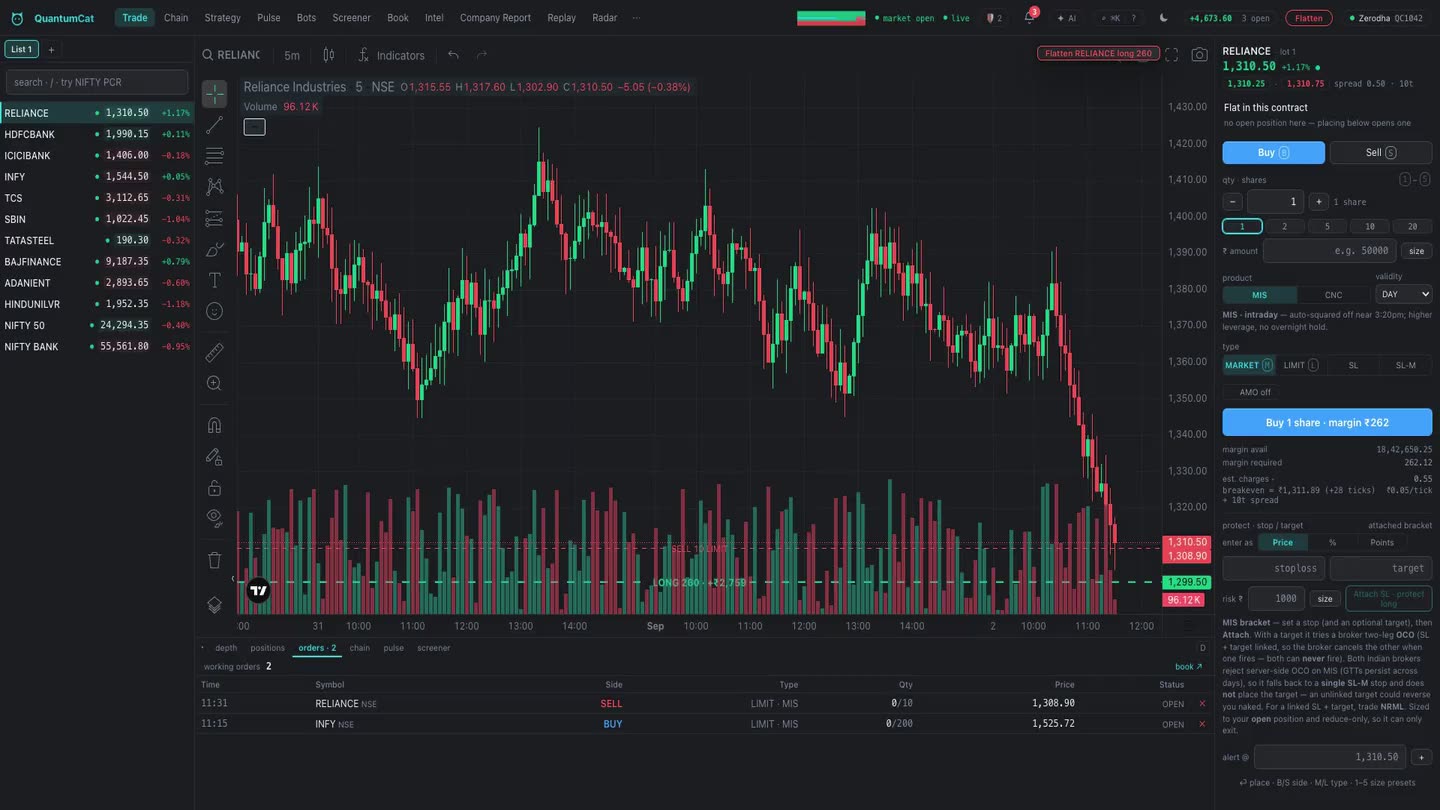Switch to the positions tab
The height and width of the screenshot is (810, 1440).
(267, 648)
